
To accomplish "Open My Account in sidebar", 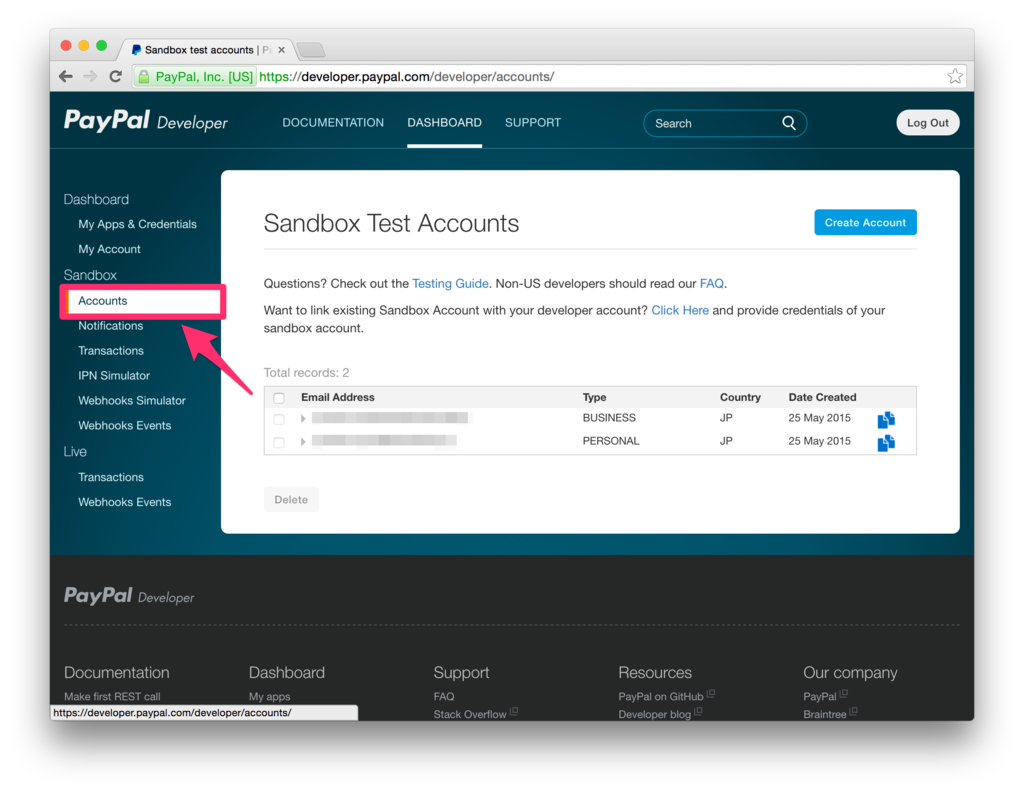I will pos(109,249).
